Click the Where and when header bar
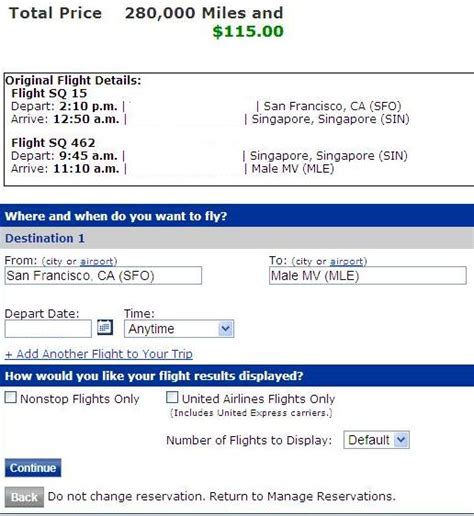Viewport: 474px width, 516px height. pos(237,216)
